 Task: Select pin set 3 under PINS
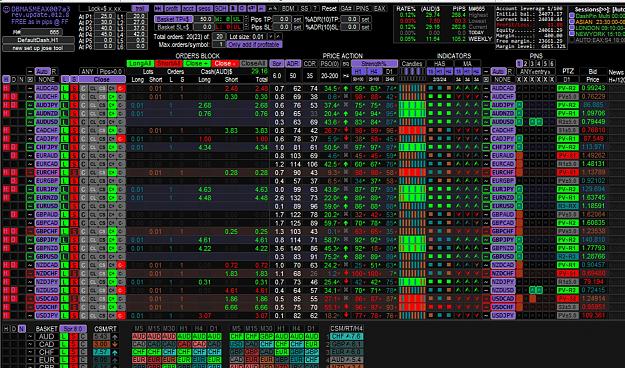pos(533,64)
